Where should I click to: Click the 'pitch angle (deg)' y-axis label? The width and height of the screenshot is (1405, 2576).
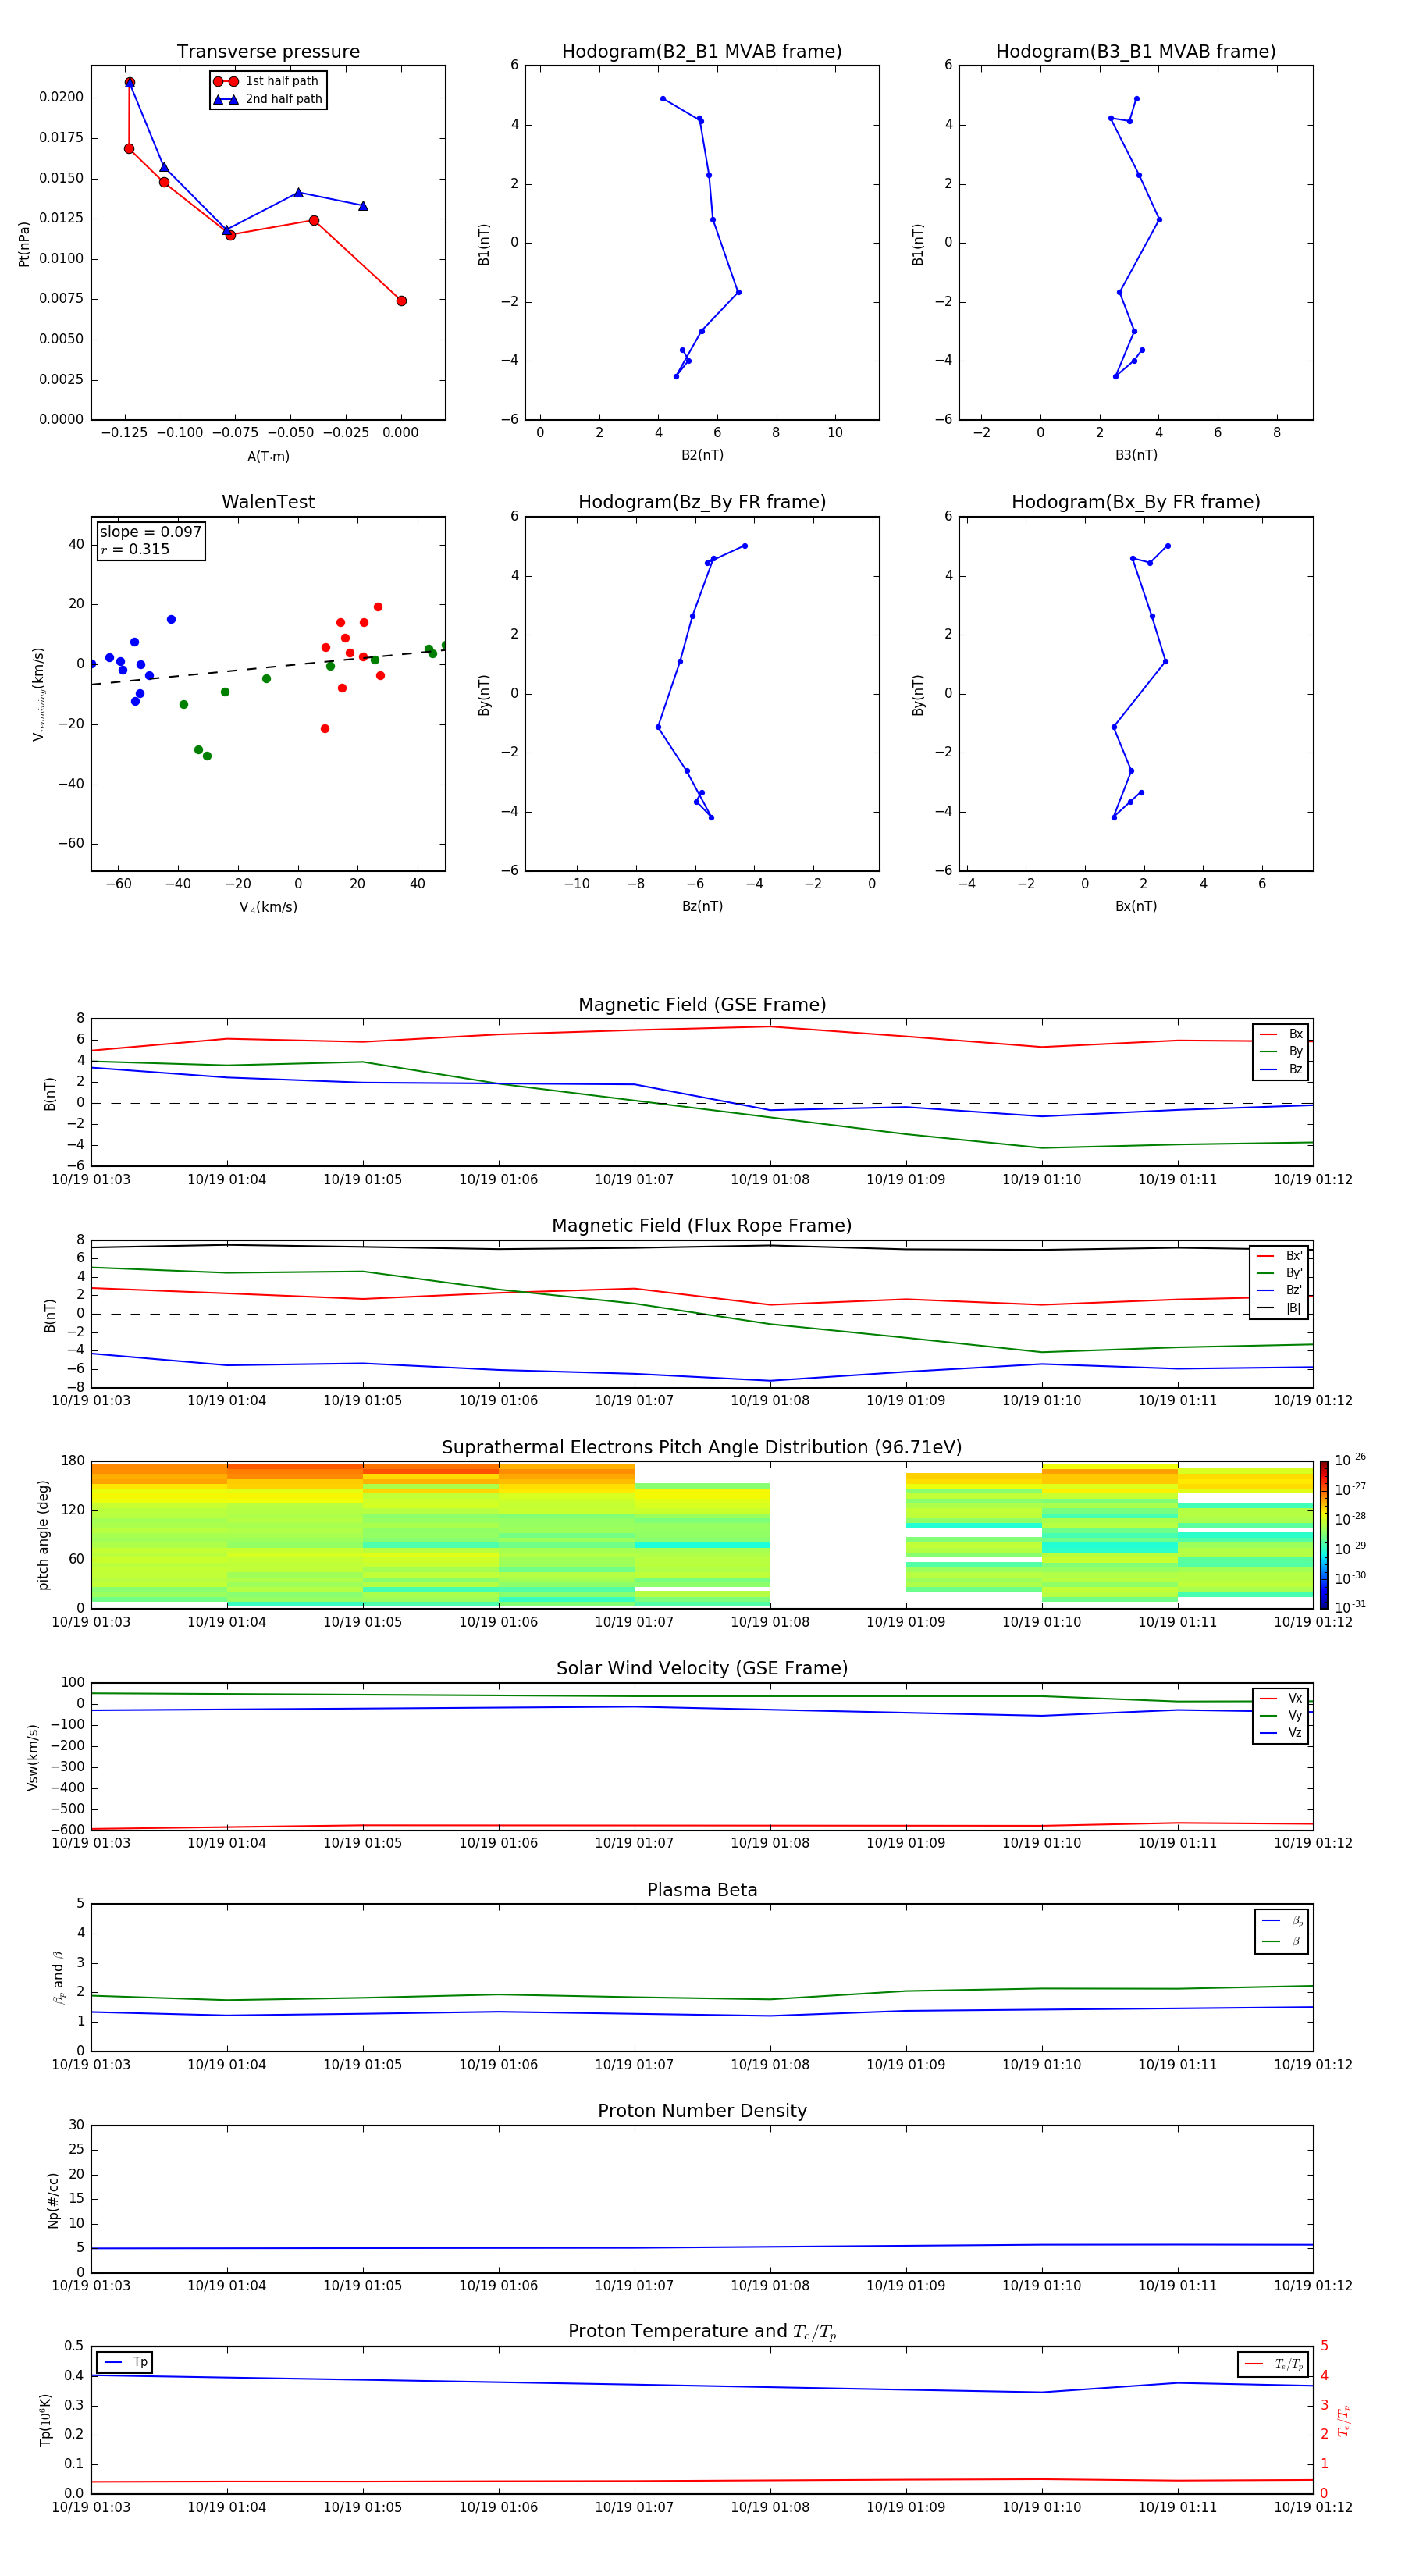[43, 1535]
